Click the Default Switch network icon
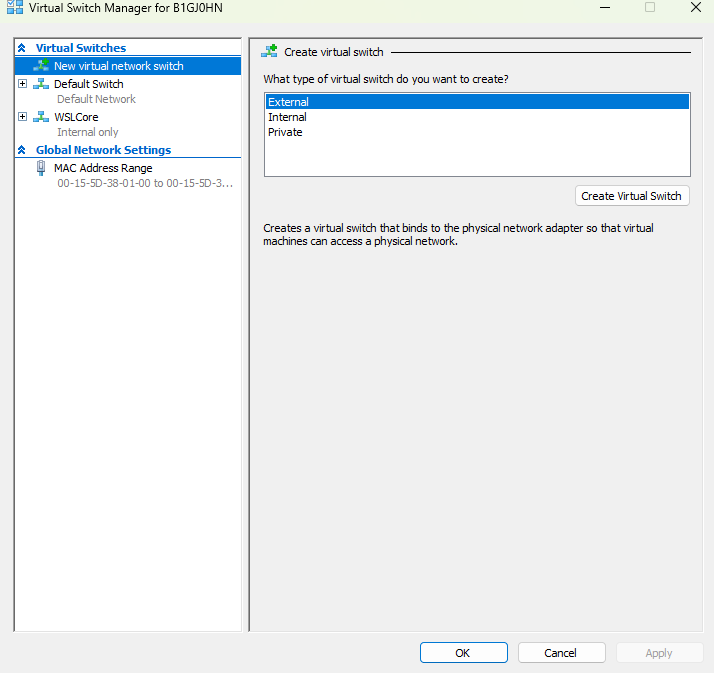 click(41, 84)
